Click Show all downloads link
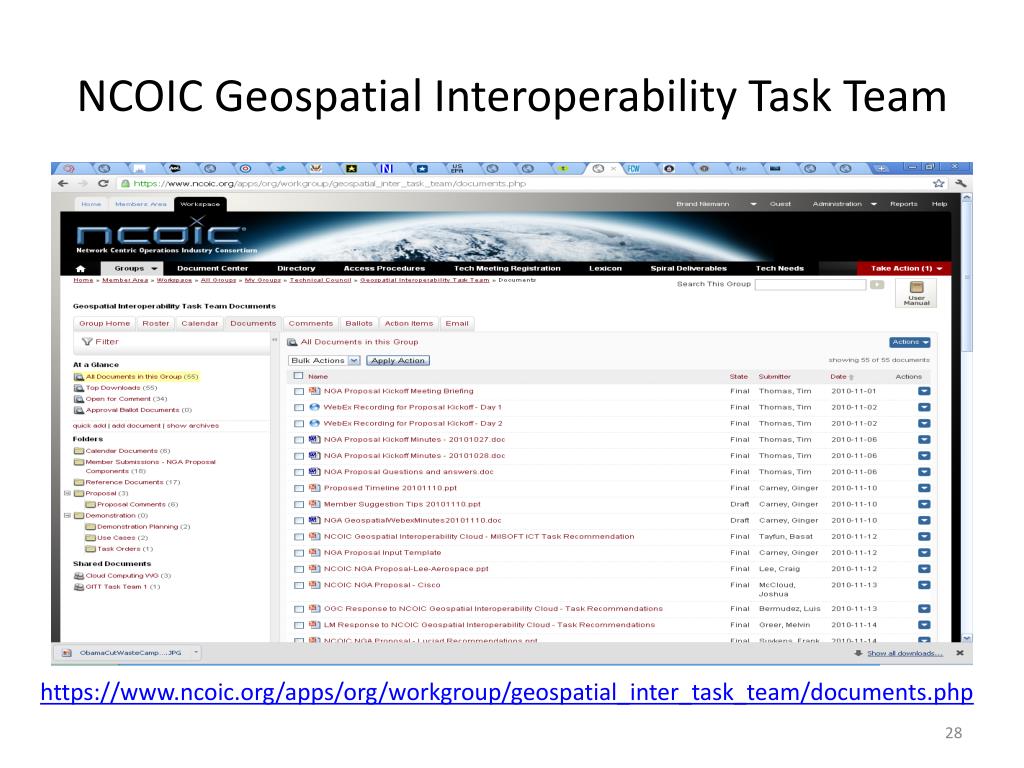 coord(904,653)
